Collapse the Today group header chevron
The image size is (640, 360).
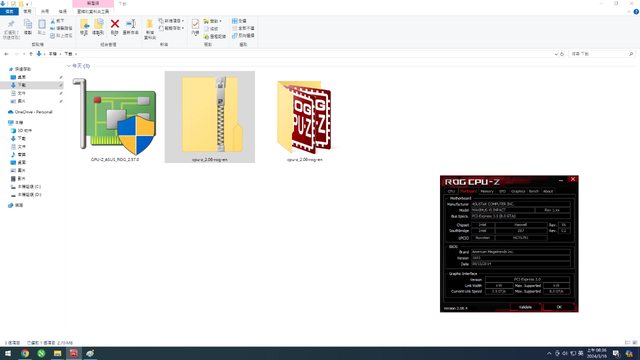[69, 66]
